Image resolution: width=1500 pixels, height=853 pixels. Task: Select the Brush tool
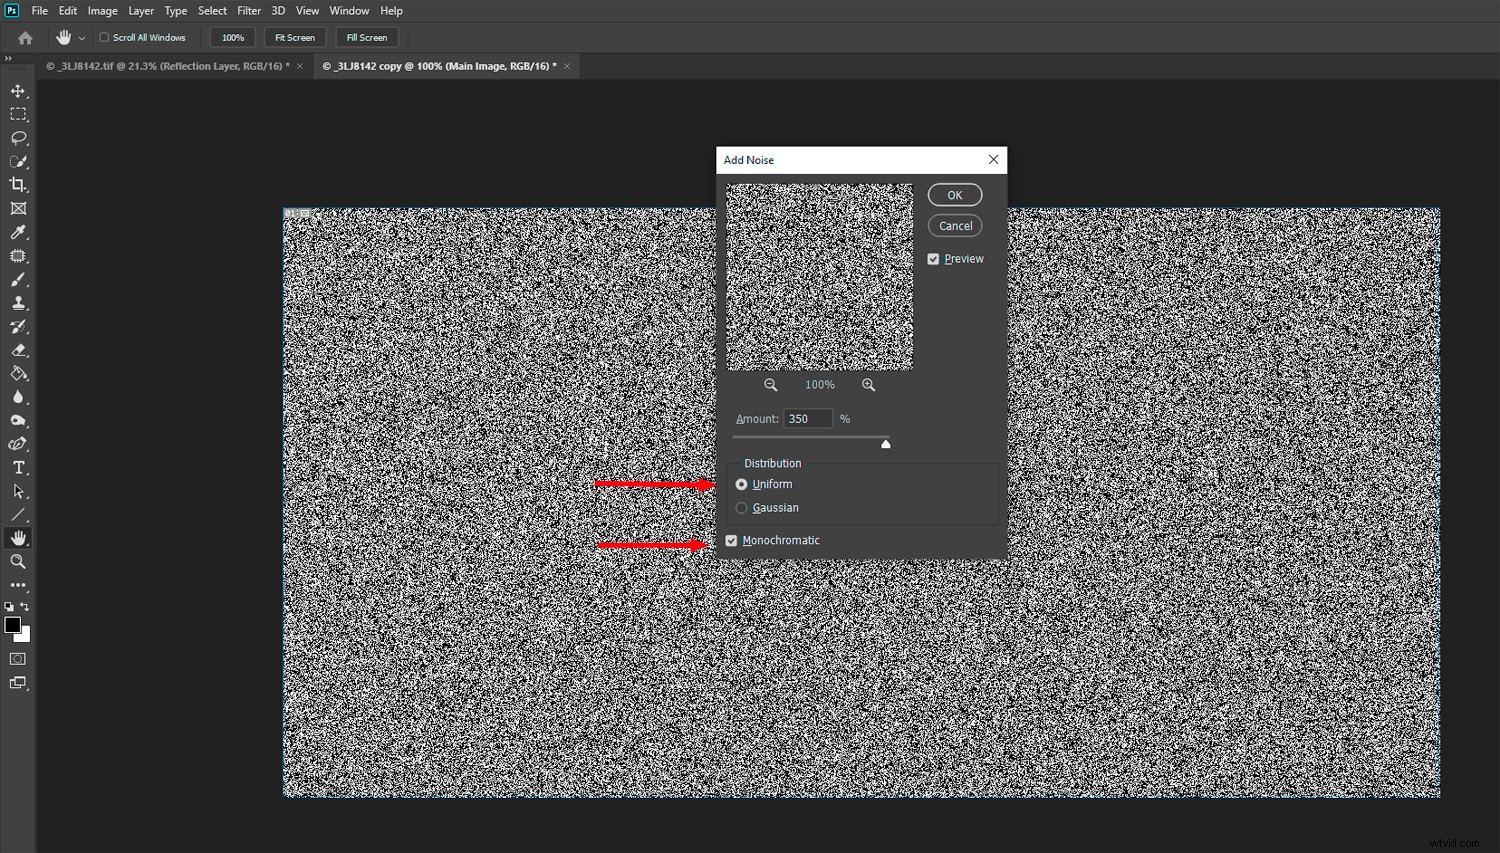coord(18,280)
